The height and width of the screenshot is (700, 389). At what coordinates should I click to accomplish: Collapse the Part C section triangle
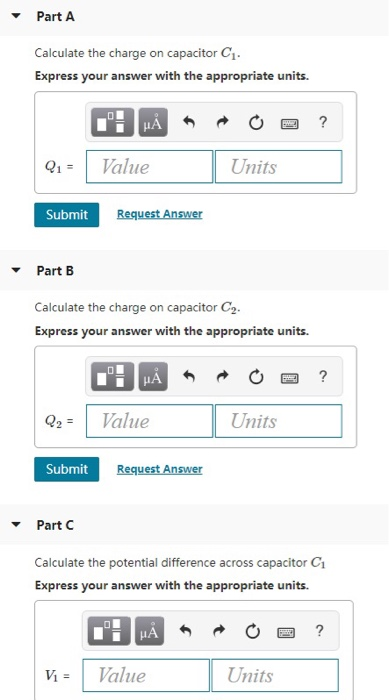click(x=17, y=525)
